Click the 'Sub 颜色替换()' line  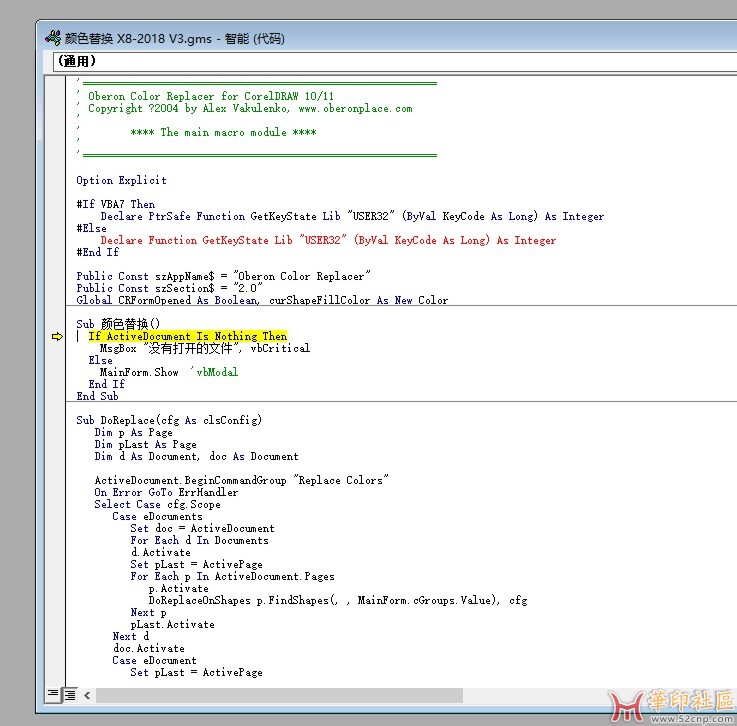(118, 324)
